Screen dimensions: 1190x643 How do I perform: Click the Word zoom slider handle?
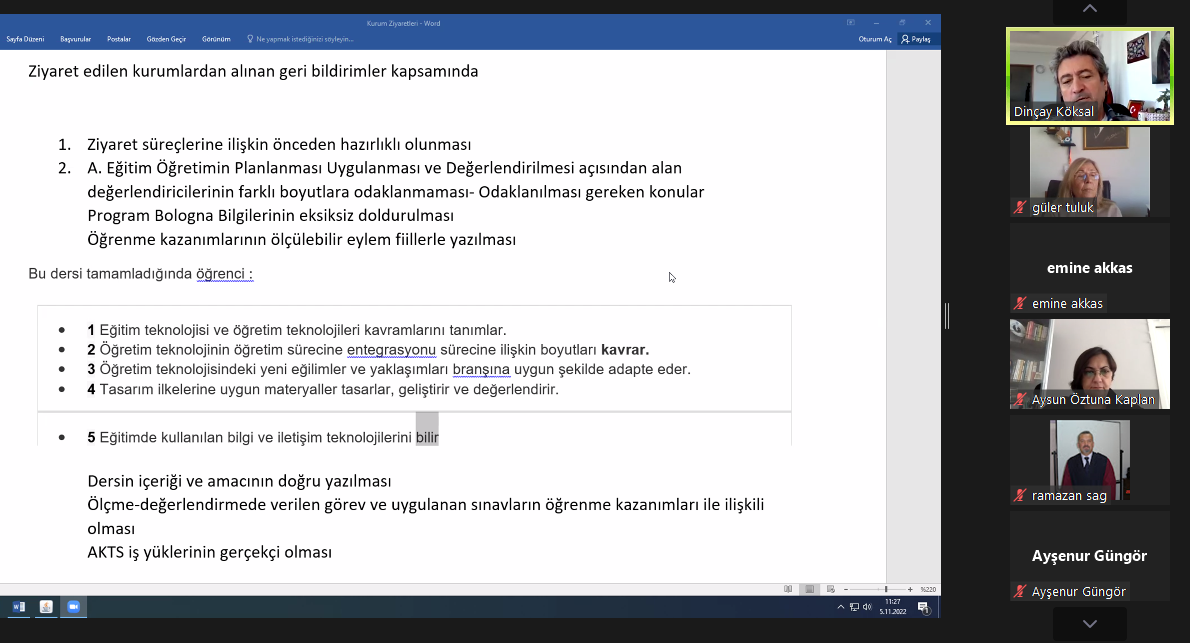pos(886,589)
